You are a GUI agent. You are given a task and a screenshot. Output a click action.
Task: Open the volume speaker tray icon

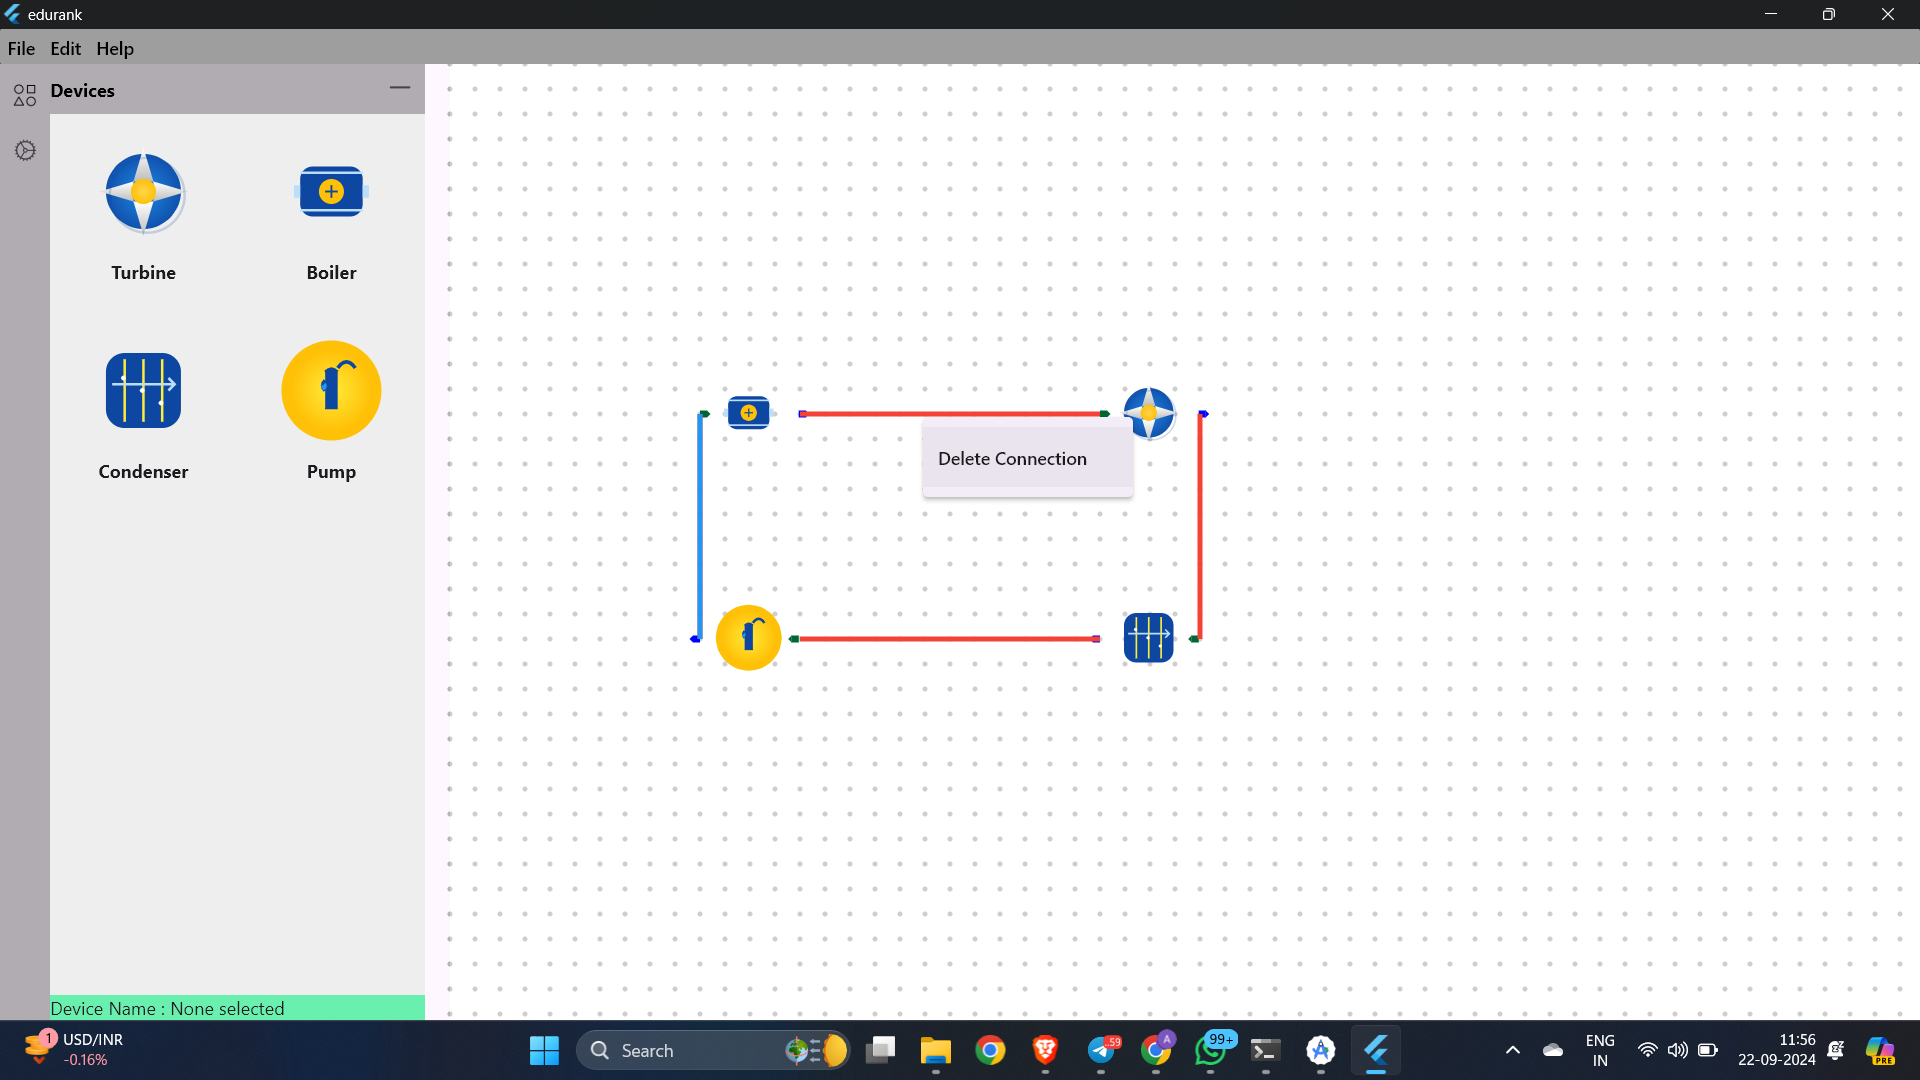1677,1050
